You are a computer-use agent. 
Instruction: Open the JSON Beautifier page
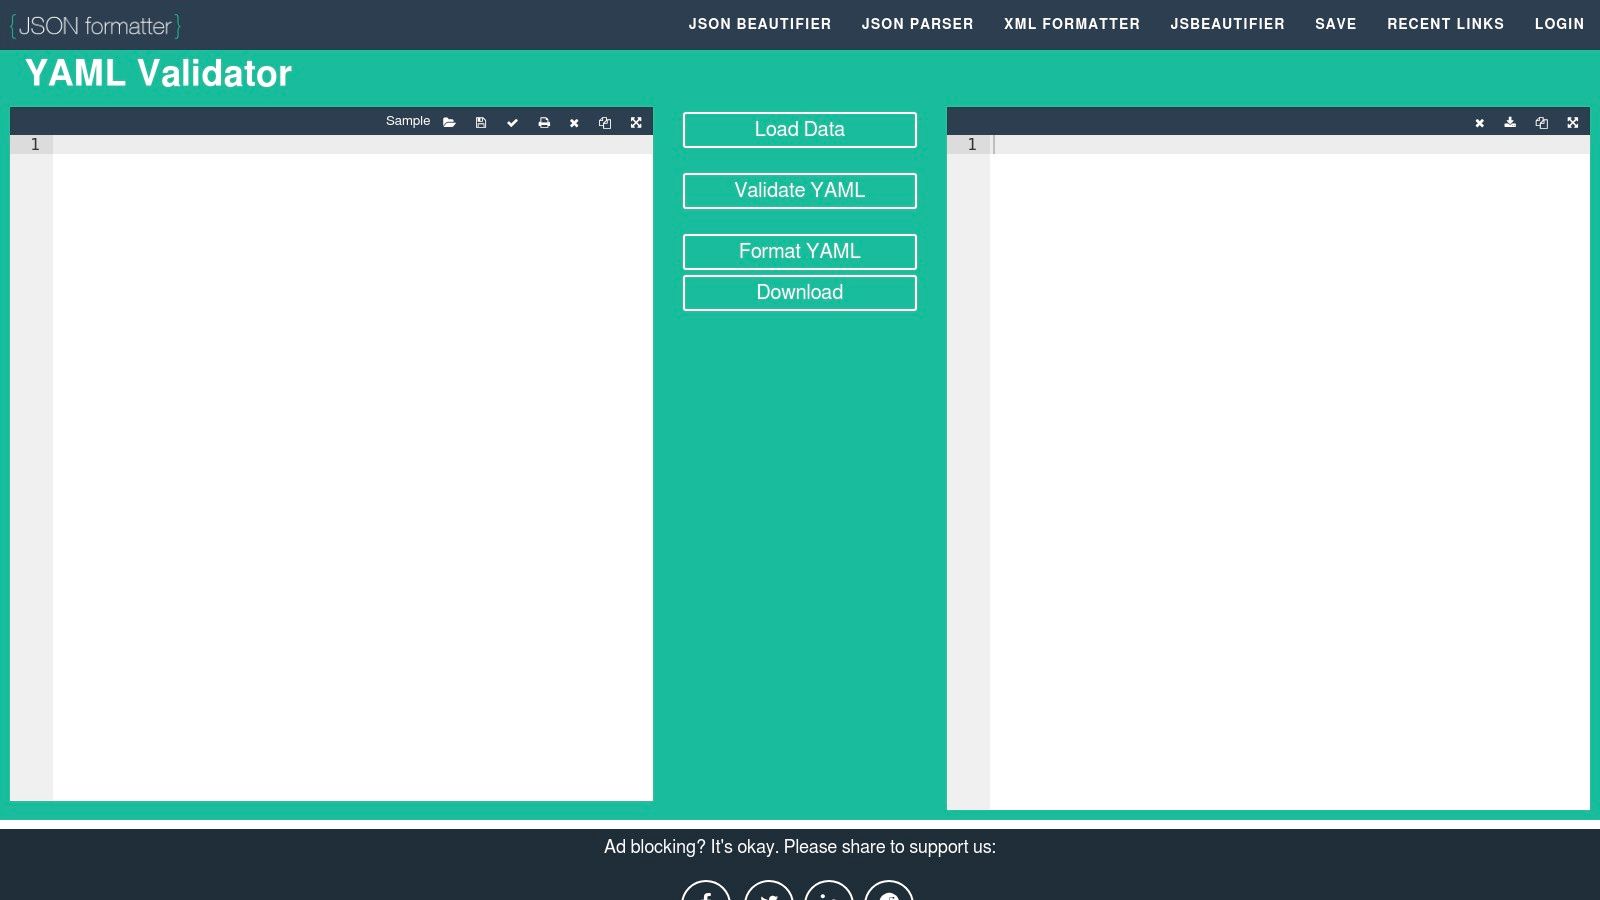[760, 24]
